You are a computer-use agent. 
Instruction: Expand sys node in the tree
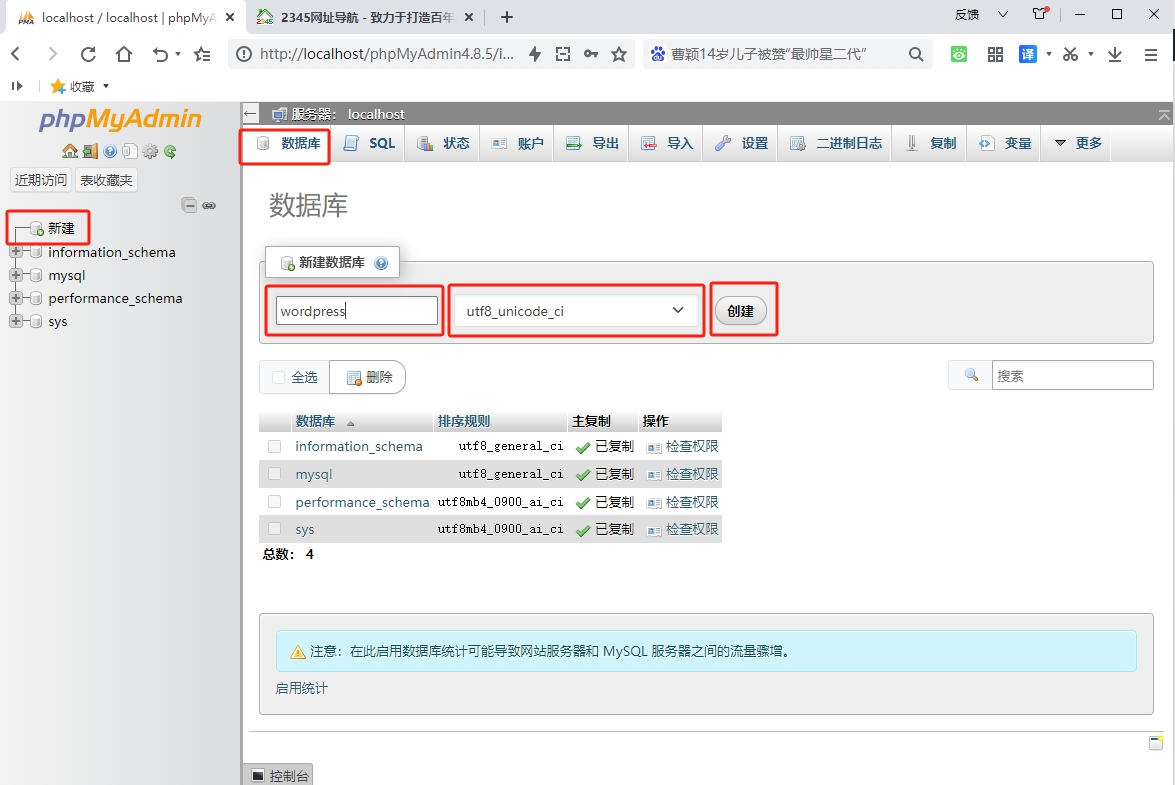(16, 321)
